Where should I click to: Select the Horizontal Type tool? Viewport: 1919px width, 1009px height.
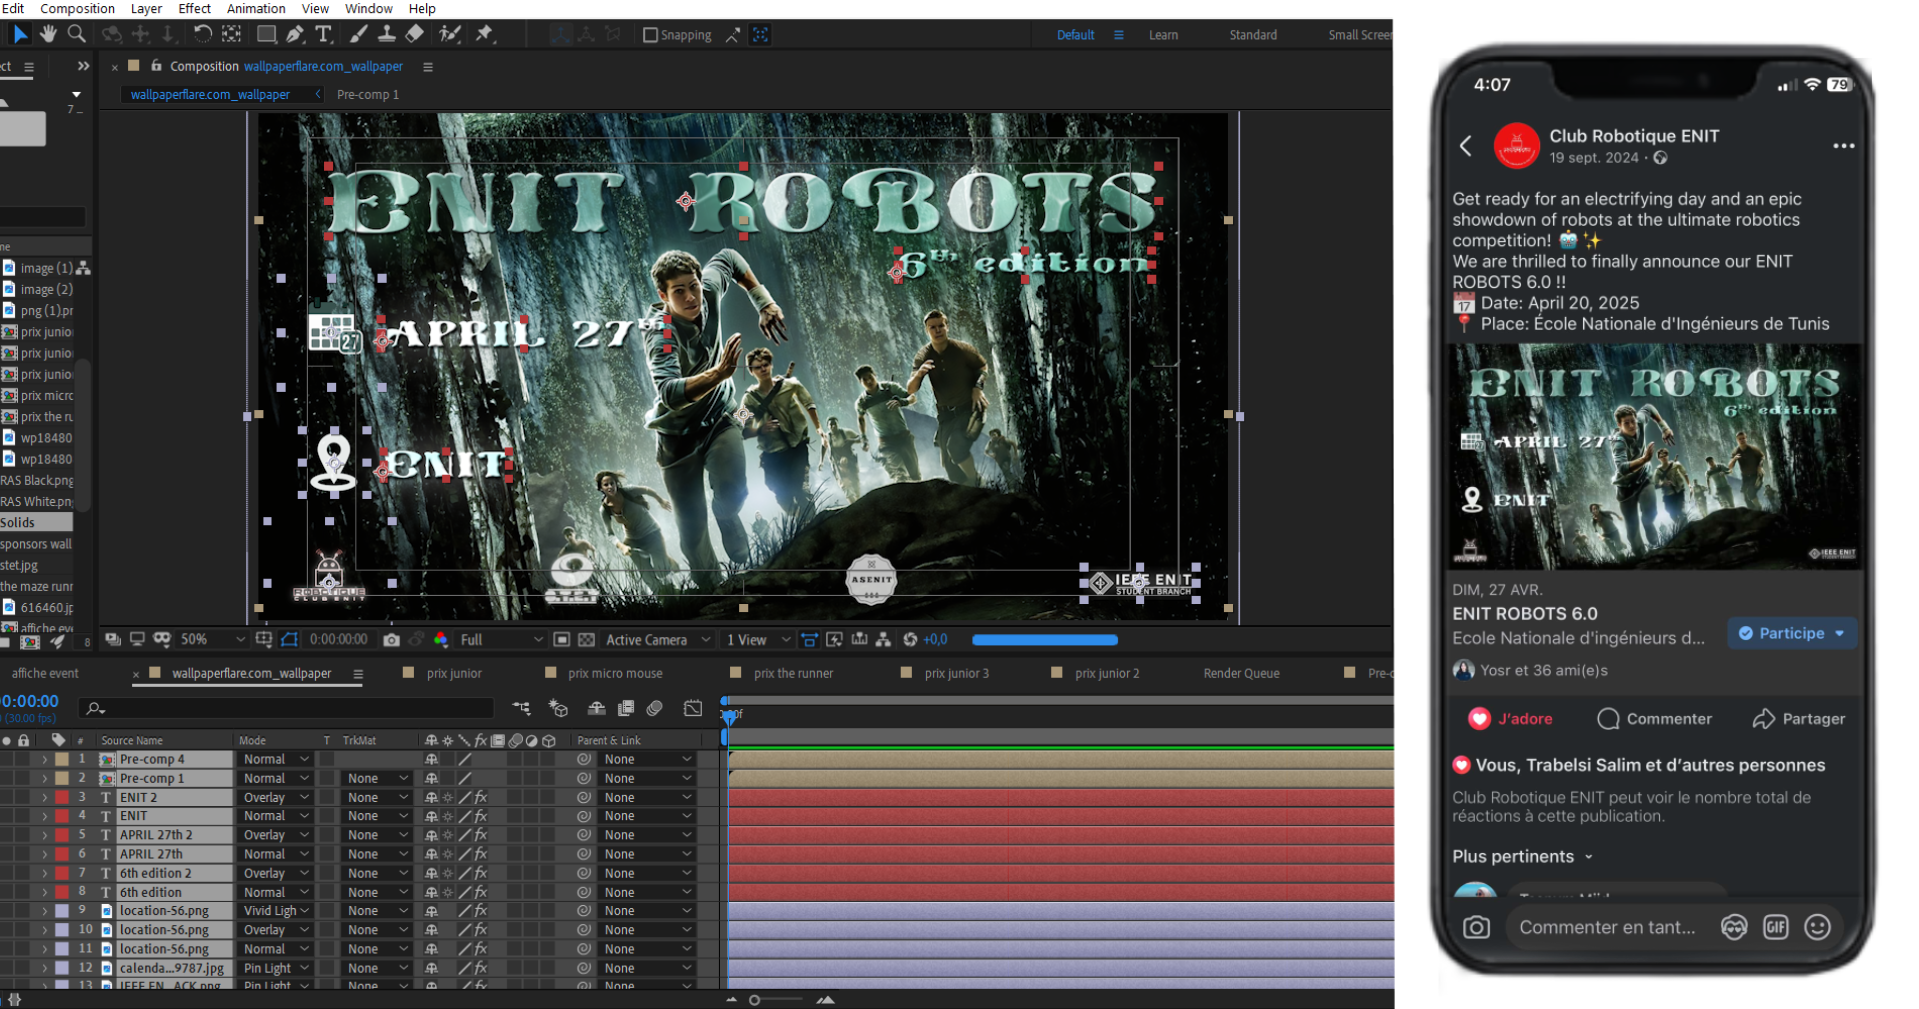[324, 34]
